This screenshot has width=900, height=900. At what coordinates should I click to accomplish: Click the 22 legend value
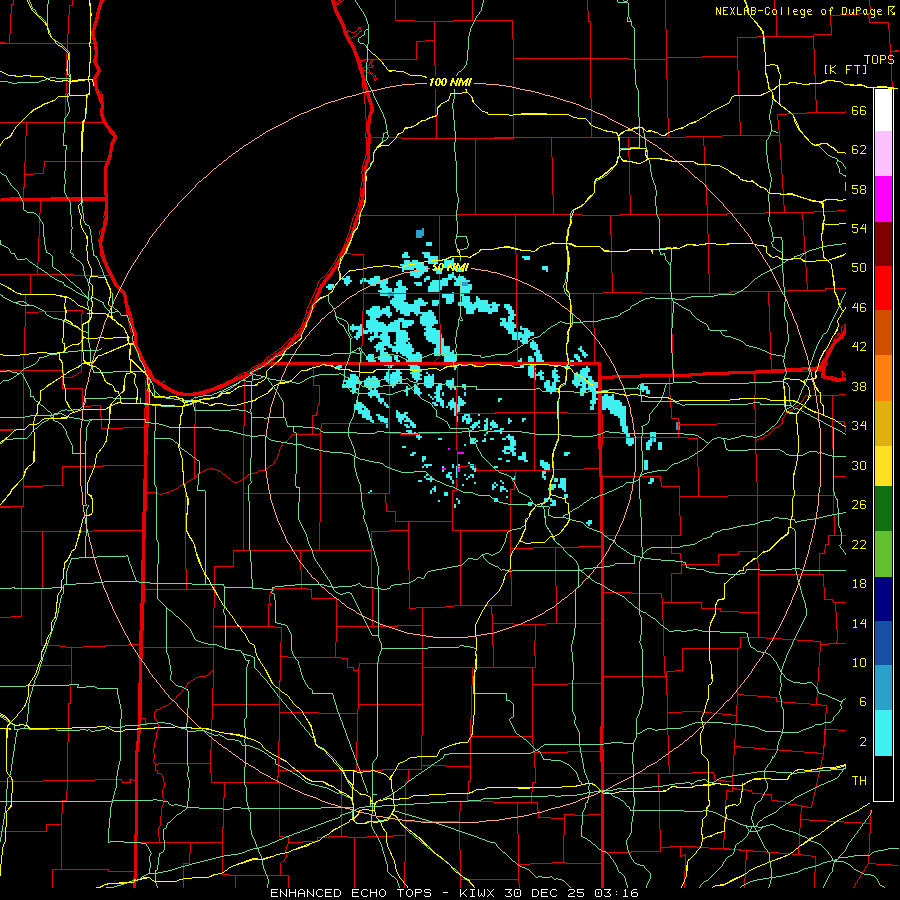point(859,544)
